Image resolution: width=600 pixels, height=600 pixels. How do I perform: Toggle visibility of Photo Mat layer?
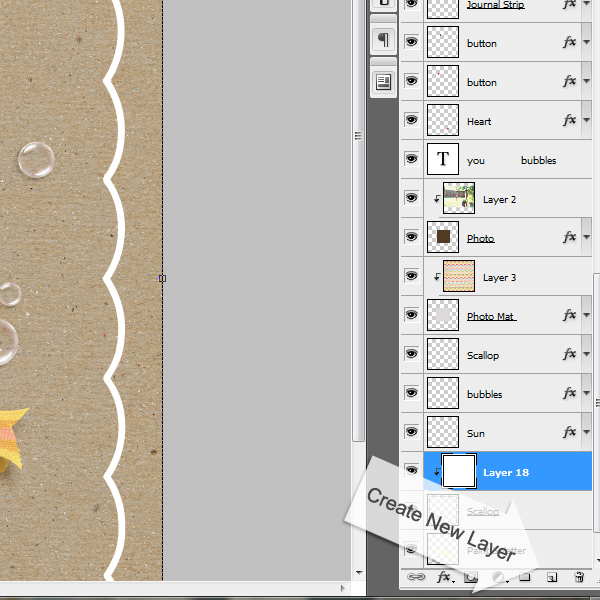[411, 315]
